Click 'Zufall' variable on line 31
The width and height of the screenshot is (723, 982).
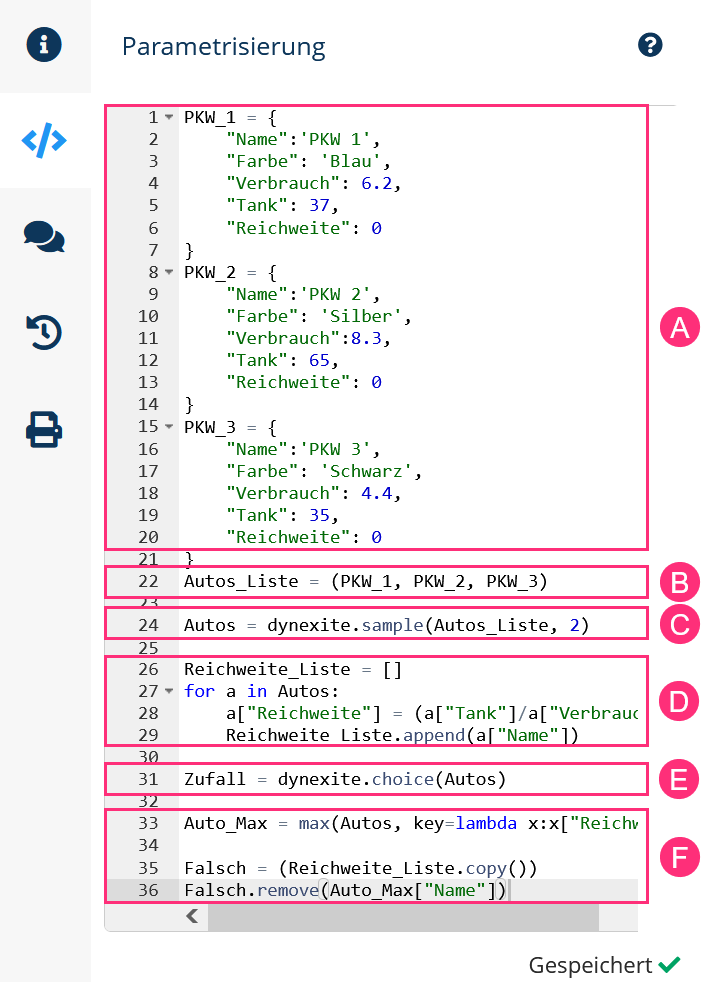click(x=215, y=779)
